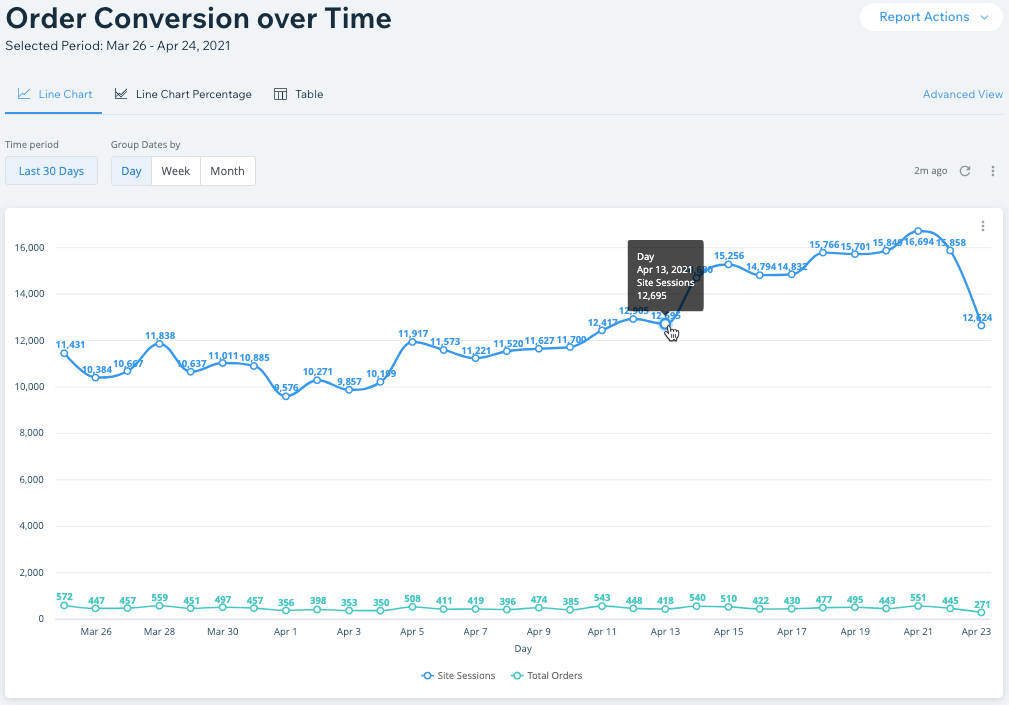The height and width of the screenshot is (705, 1009).
Task: Click the Line Chart tab icon
Action: click(x=24, y=94)
